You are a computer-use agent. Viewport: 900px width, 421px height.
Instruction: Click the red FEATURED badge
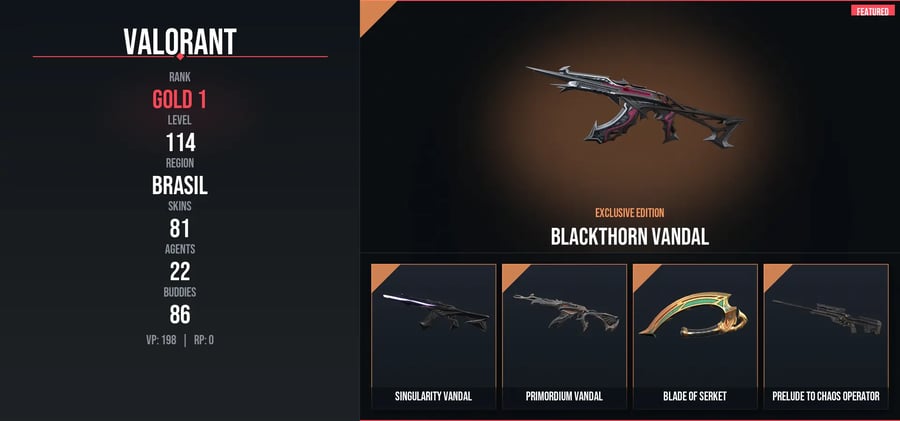[872, 11]
